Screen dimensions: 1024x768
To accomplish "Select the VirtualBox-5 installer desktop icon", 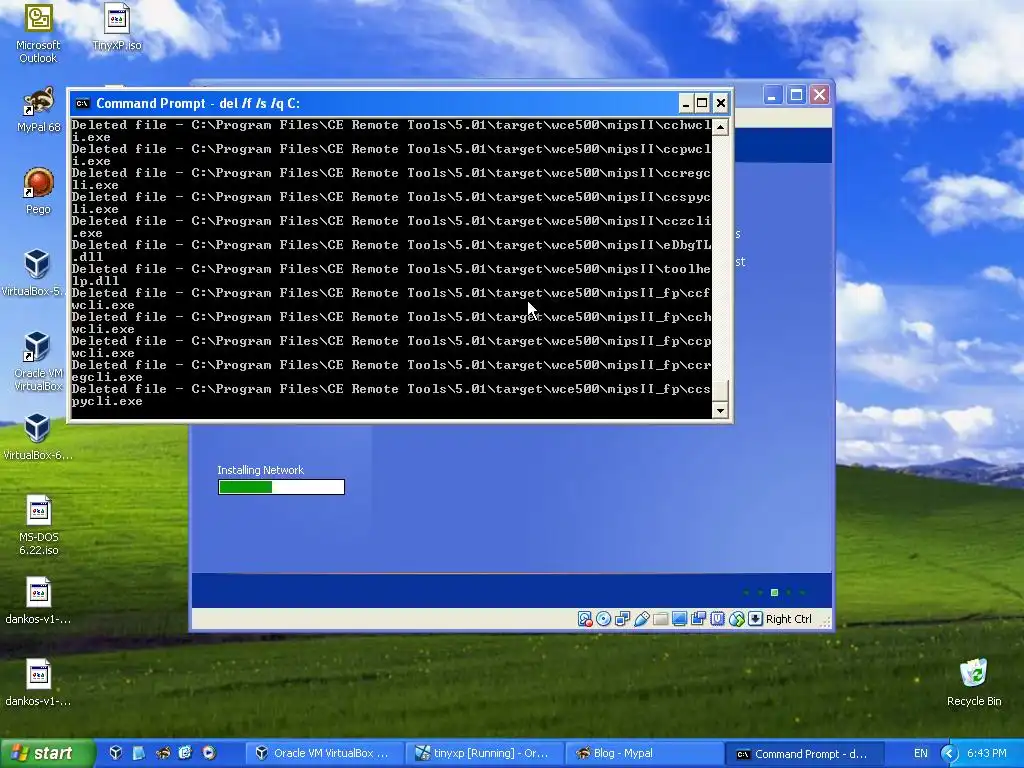I will point(37,273).
